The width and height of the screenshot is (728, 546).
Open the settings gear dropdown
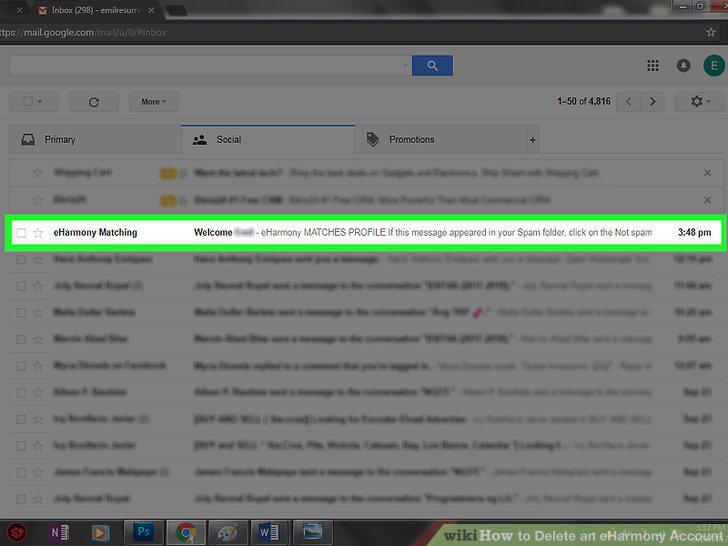click(x=700, y=101)
